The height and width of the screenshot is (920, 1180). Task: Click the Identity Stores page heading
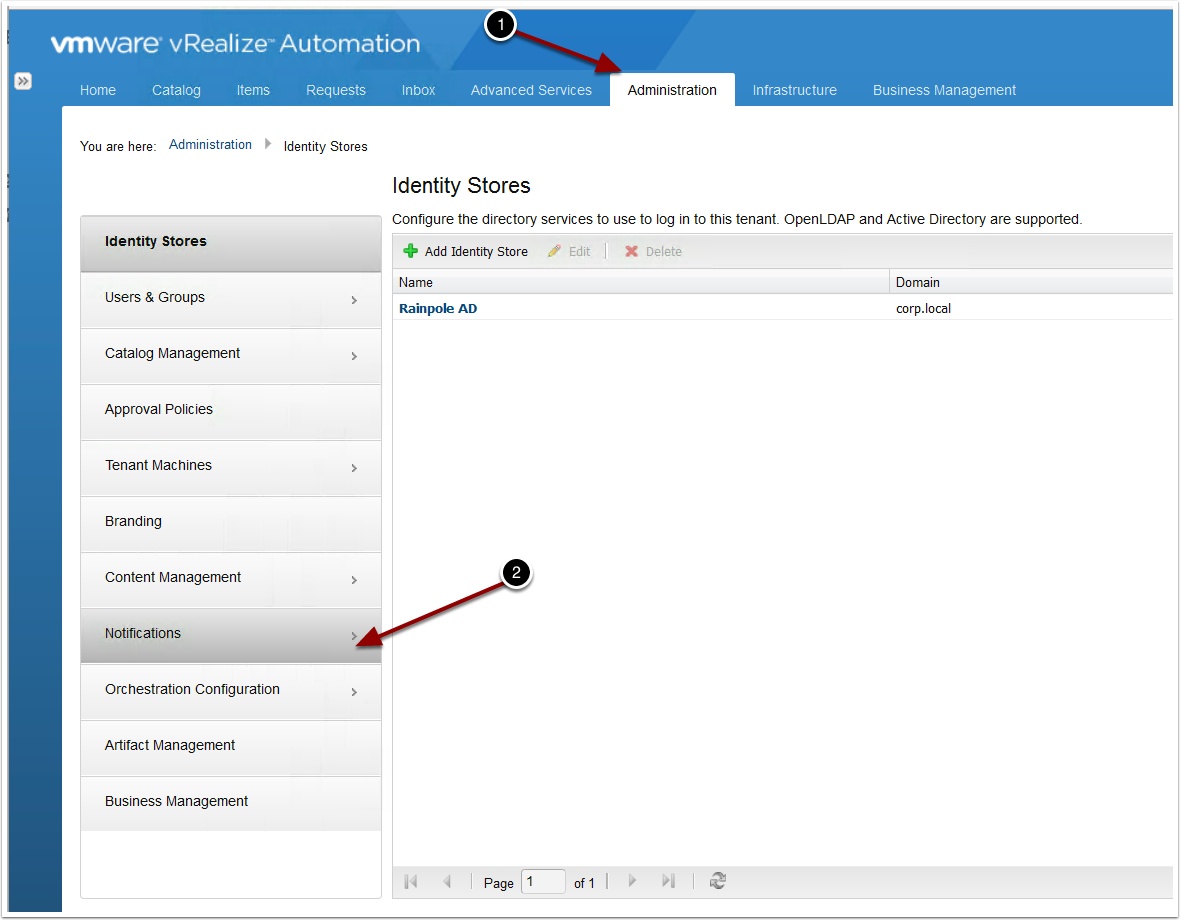(461, 185)
